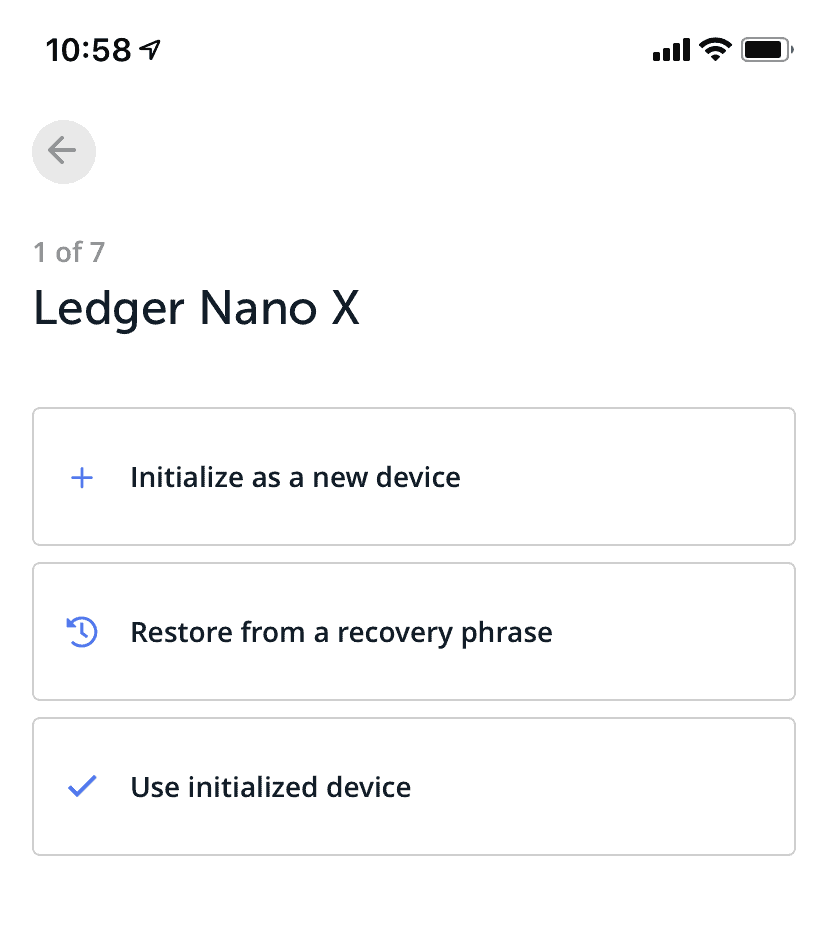Image resolution: width=828 pixels, height=937 pixels.
Task: Click the cellular signal bars icon
Action: (669, 48)
